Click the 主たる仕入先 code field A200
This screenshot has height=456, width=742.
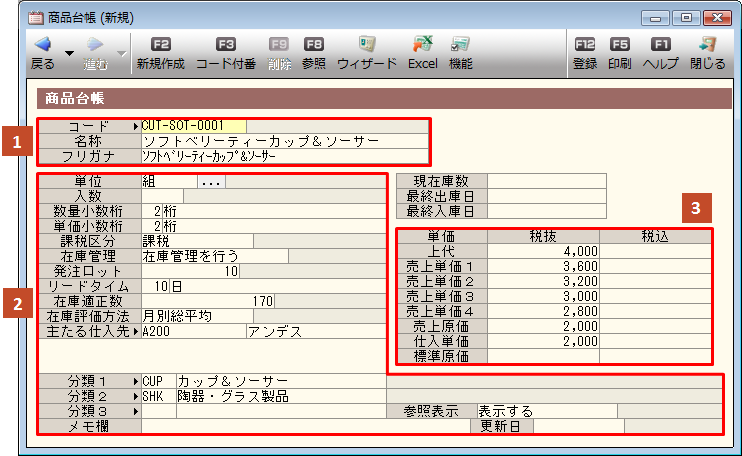coord(193,331)
